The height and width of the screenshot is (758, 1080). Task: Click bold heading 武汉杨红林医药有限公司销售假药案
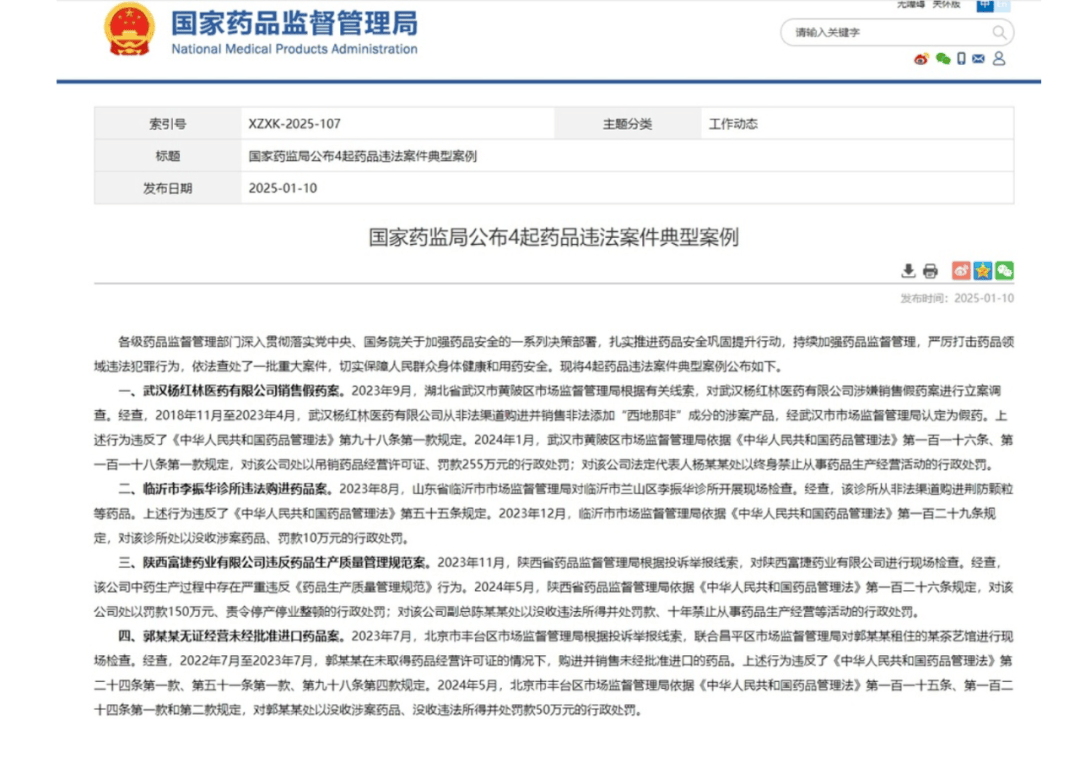[x=241, y=390]
